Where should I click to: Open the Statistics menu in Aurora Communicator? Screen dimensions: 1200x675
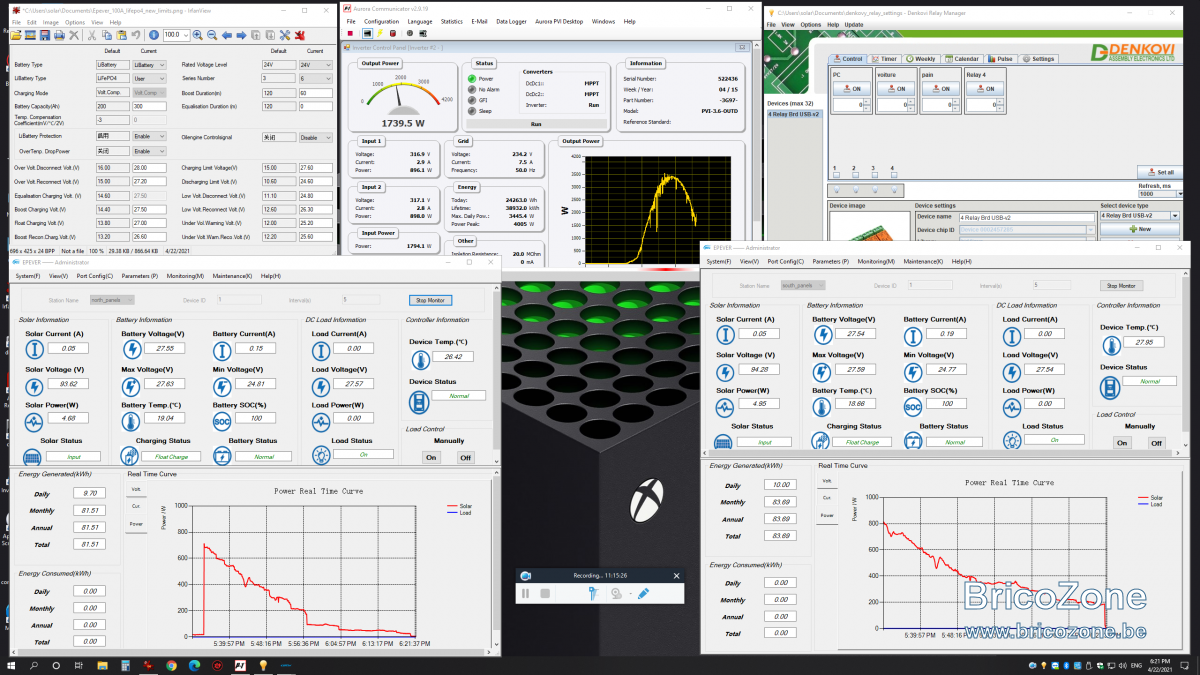[x=451, y=21]
